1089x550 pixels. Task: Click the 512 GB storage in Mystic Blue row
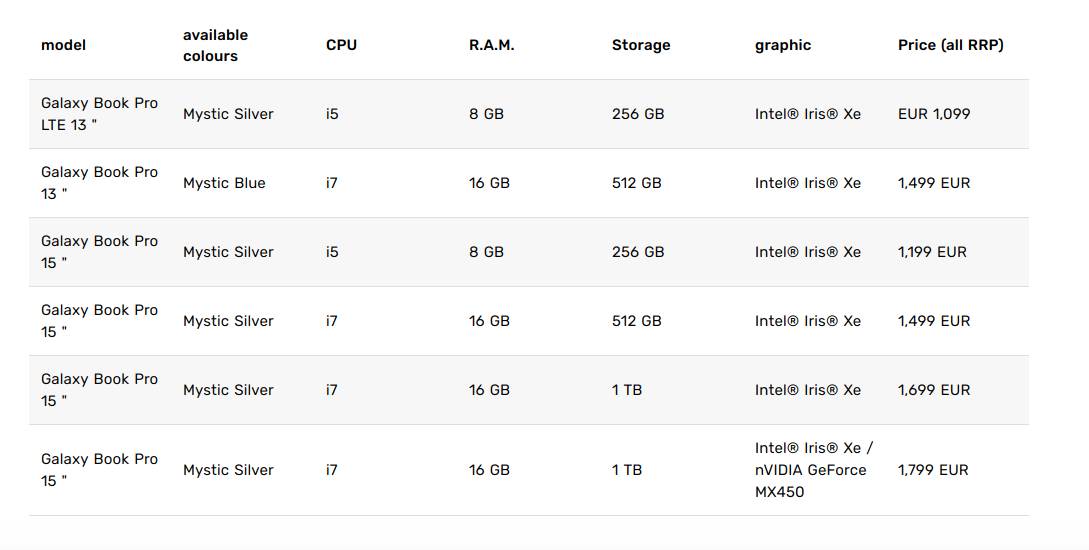tap(636, 183)
